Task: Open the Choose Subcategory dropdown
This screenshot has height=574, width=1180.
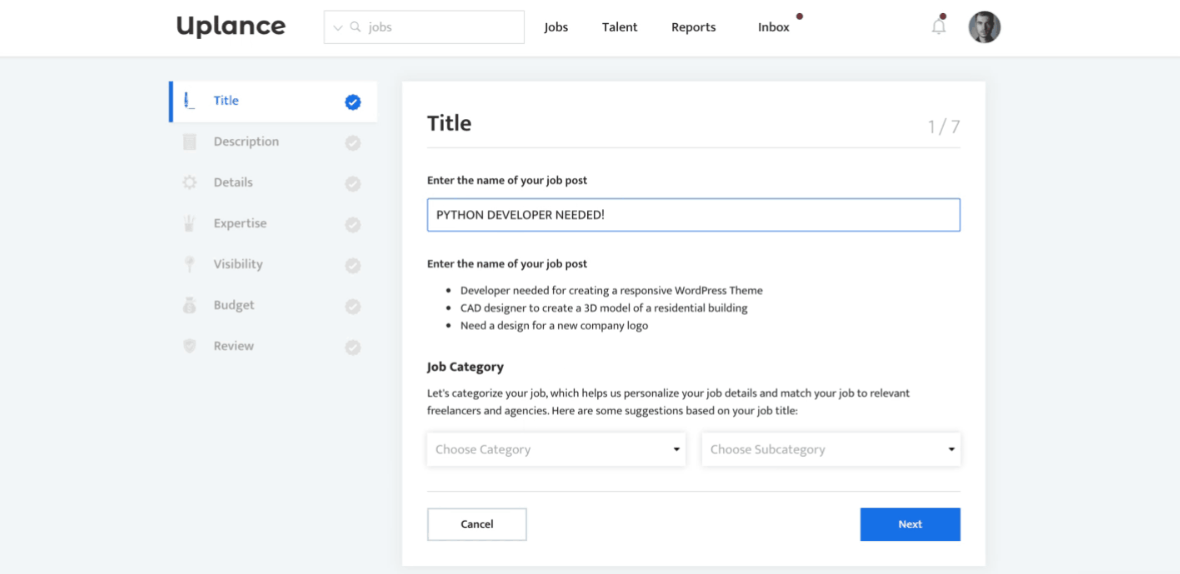Action: (831, 450)
